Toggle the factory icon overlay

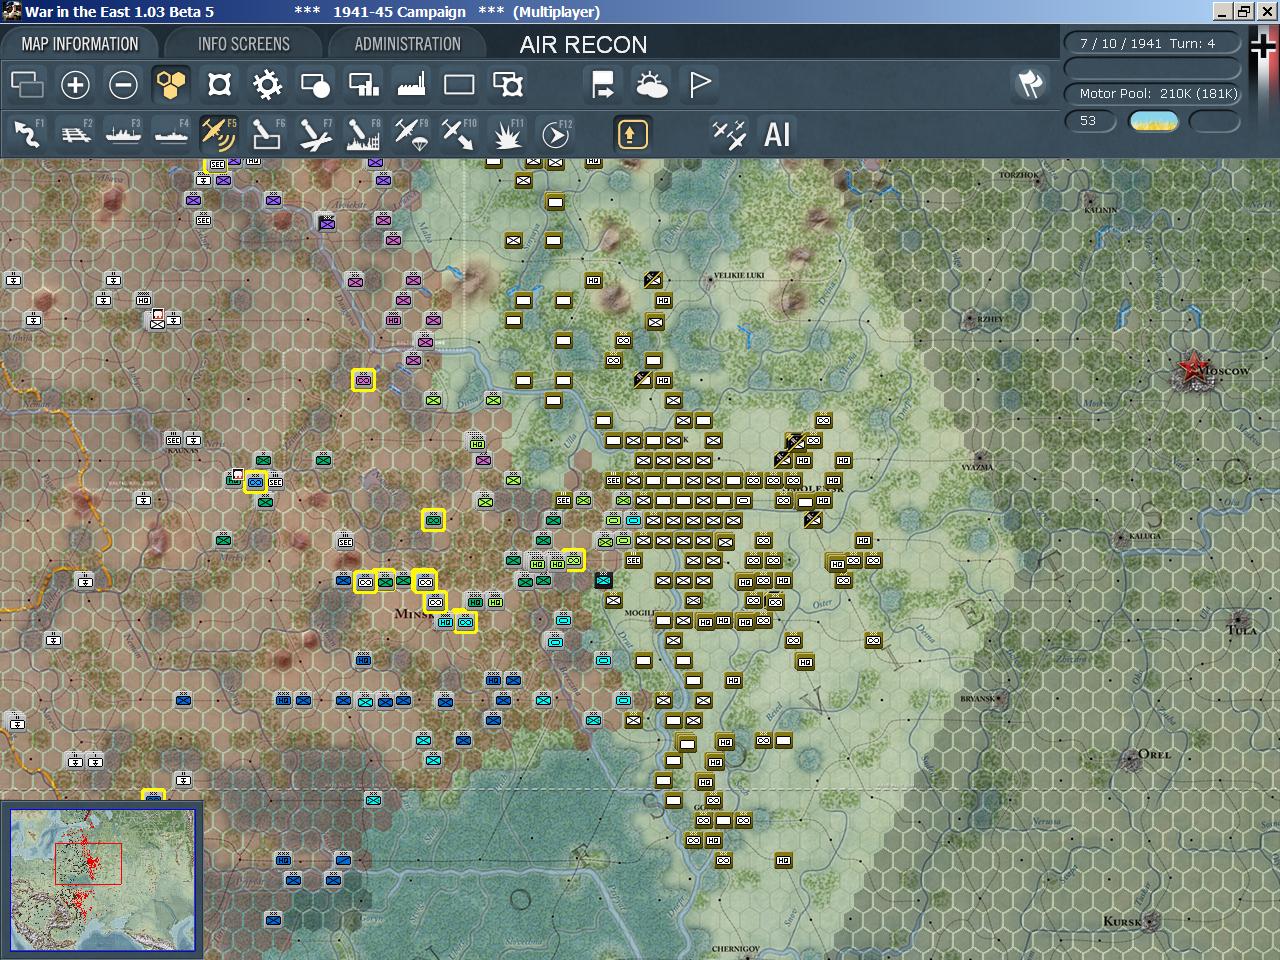click(411, 85)
